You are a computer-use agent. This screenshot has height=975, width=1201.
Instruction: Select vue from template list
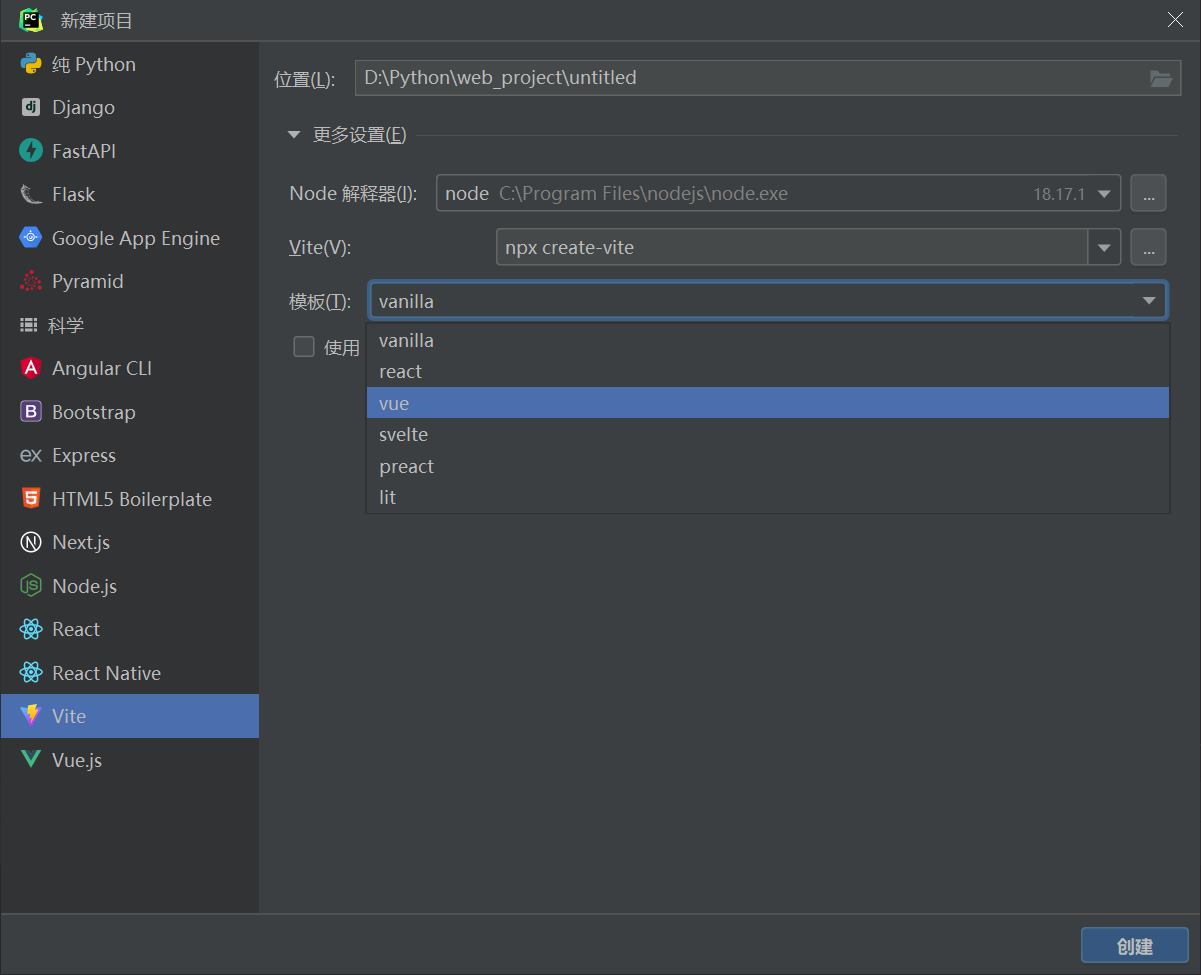click(x=768, y=403)
